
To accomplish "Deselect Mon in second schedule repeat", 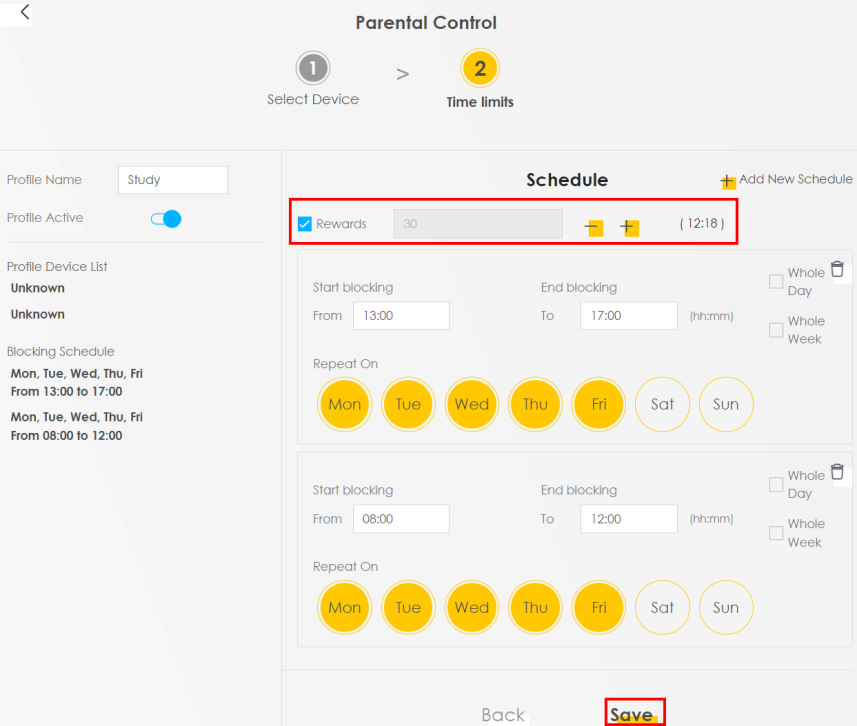I will coord(344,607).
